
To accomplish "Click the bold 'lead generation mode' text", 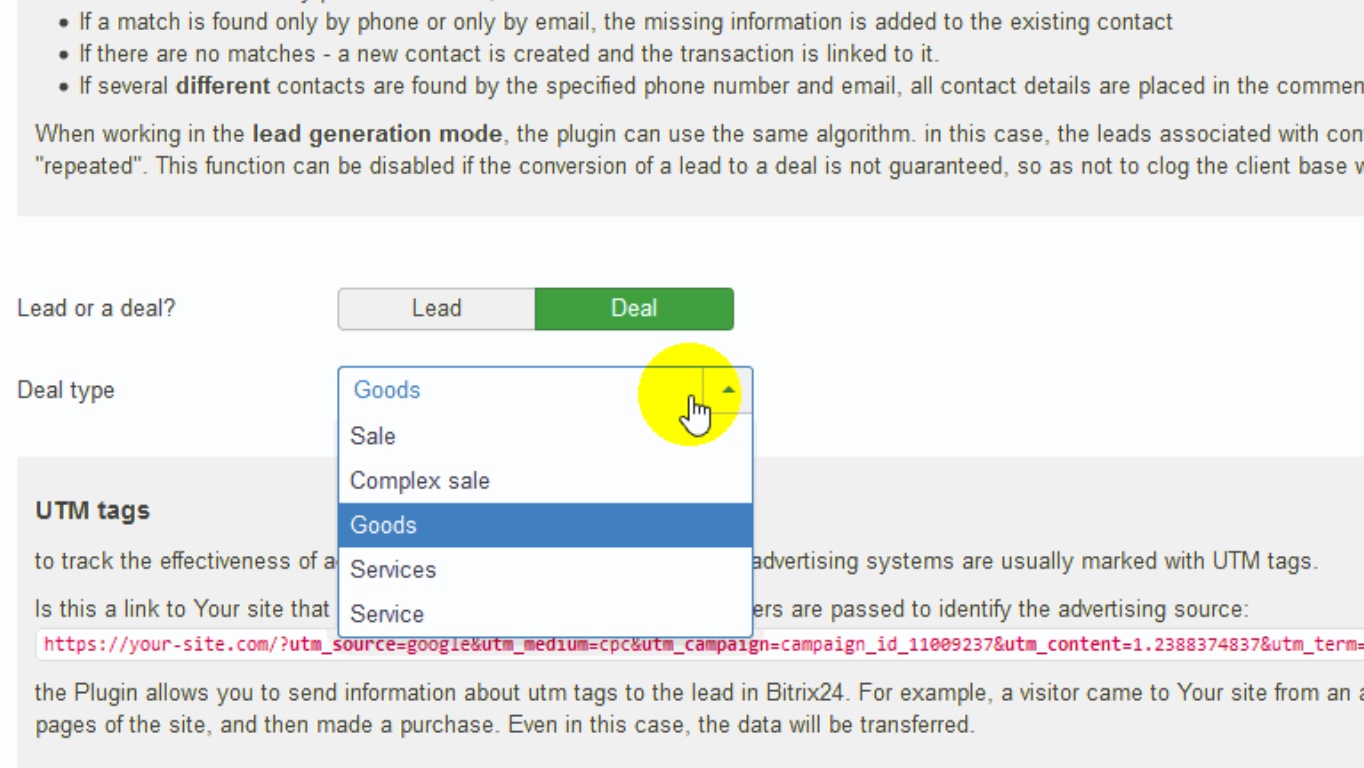I will (377, 134).
